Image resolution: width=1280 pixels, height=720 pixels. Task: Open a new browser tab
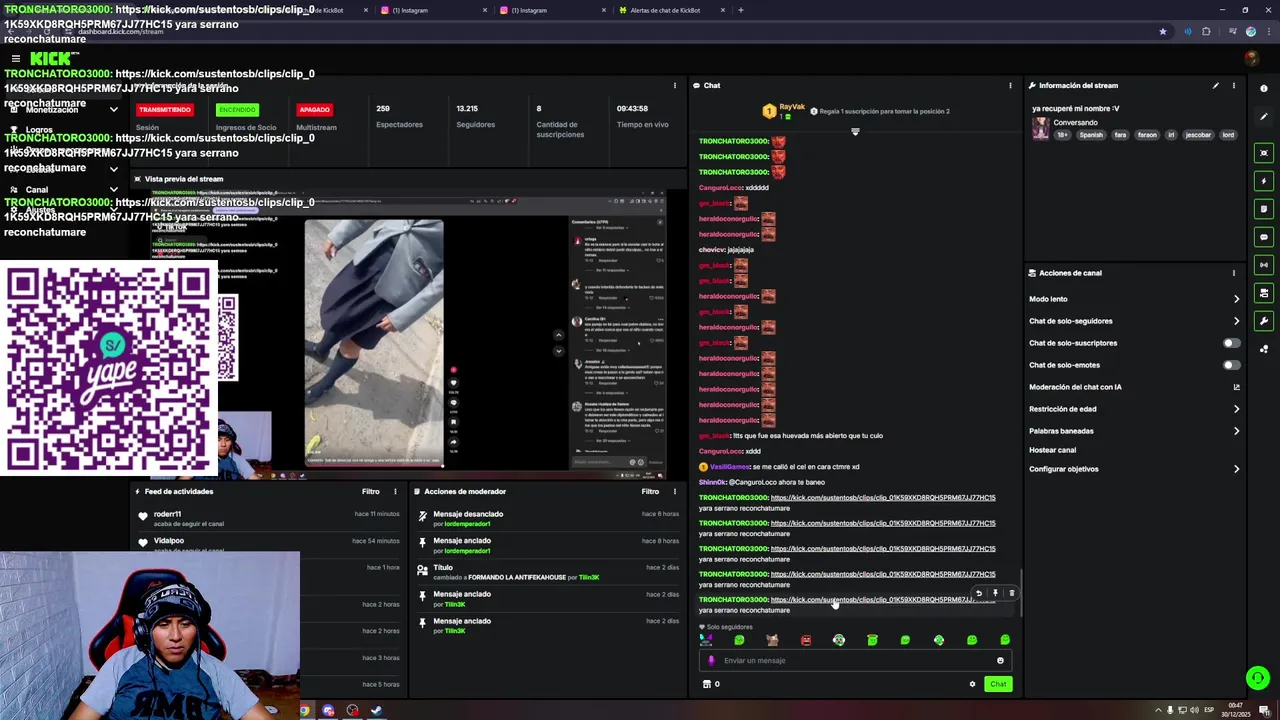click(x=741, y=10)
